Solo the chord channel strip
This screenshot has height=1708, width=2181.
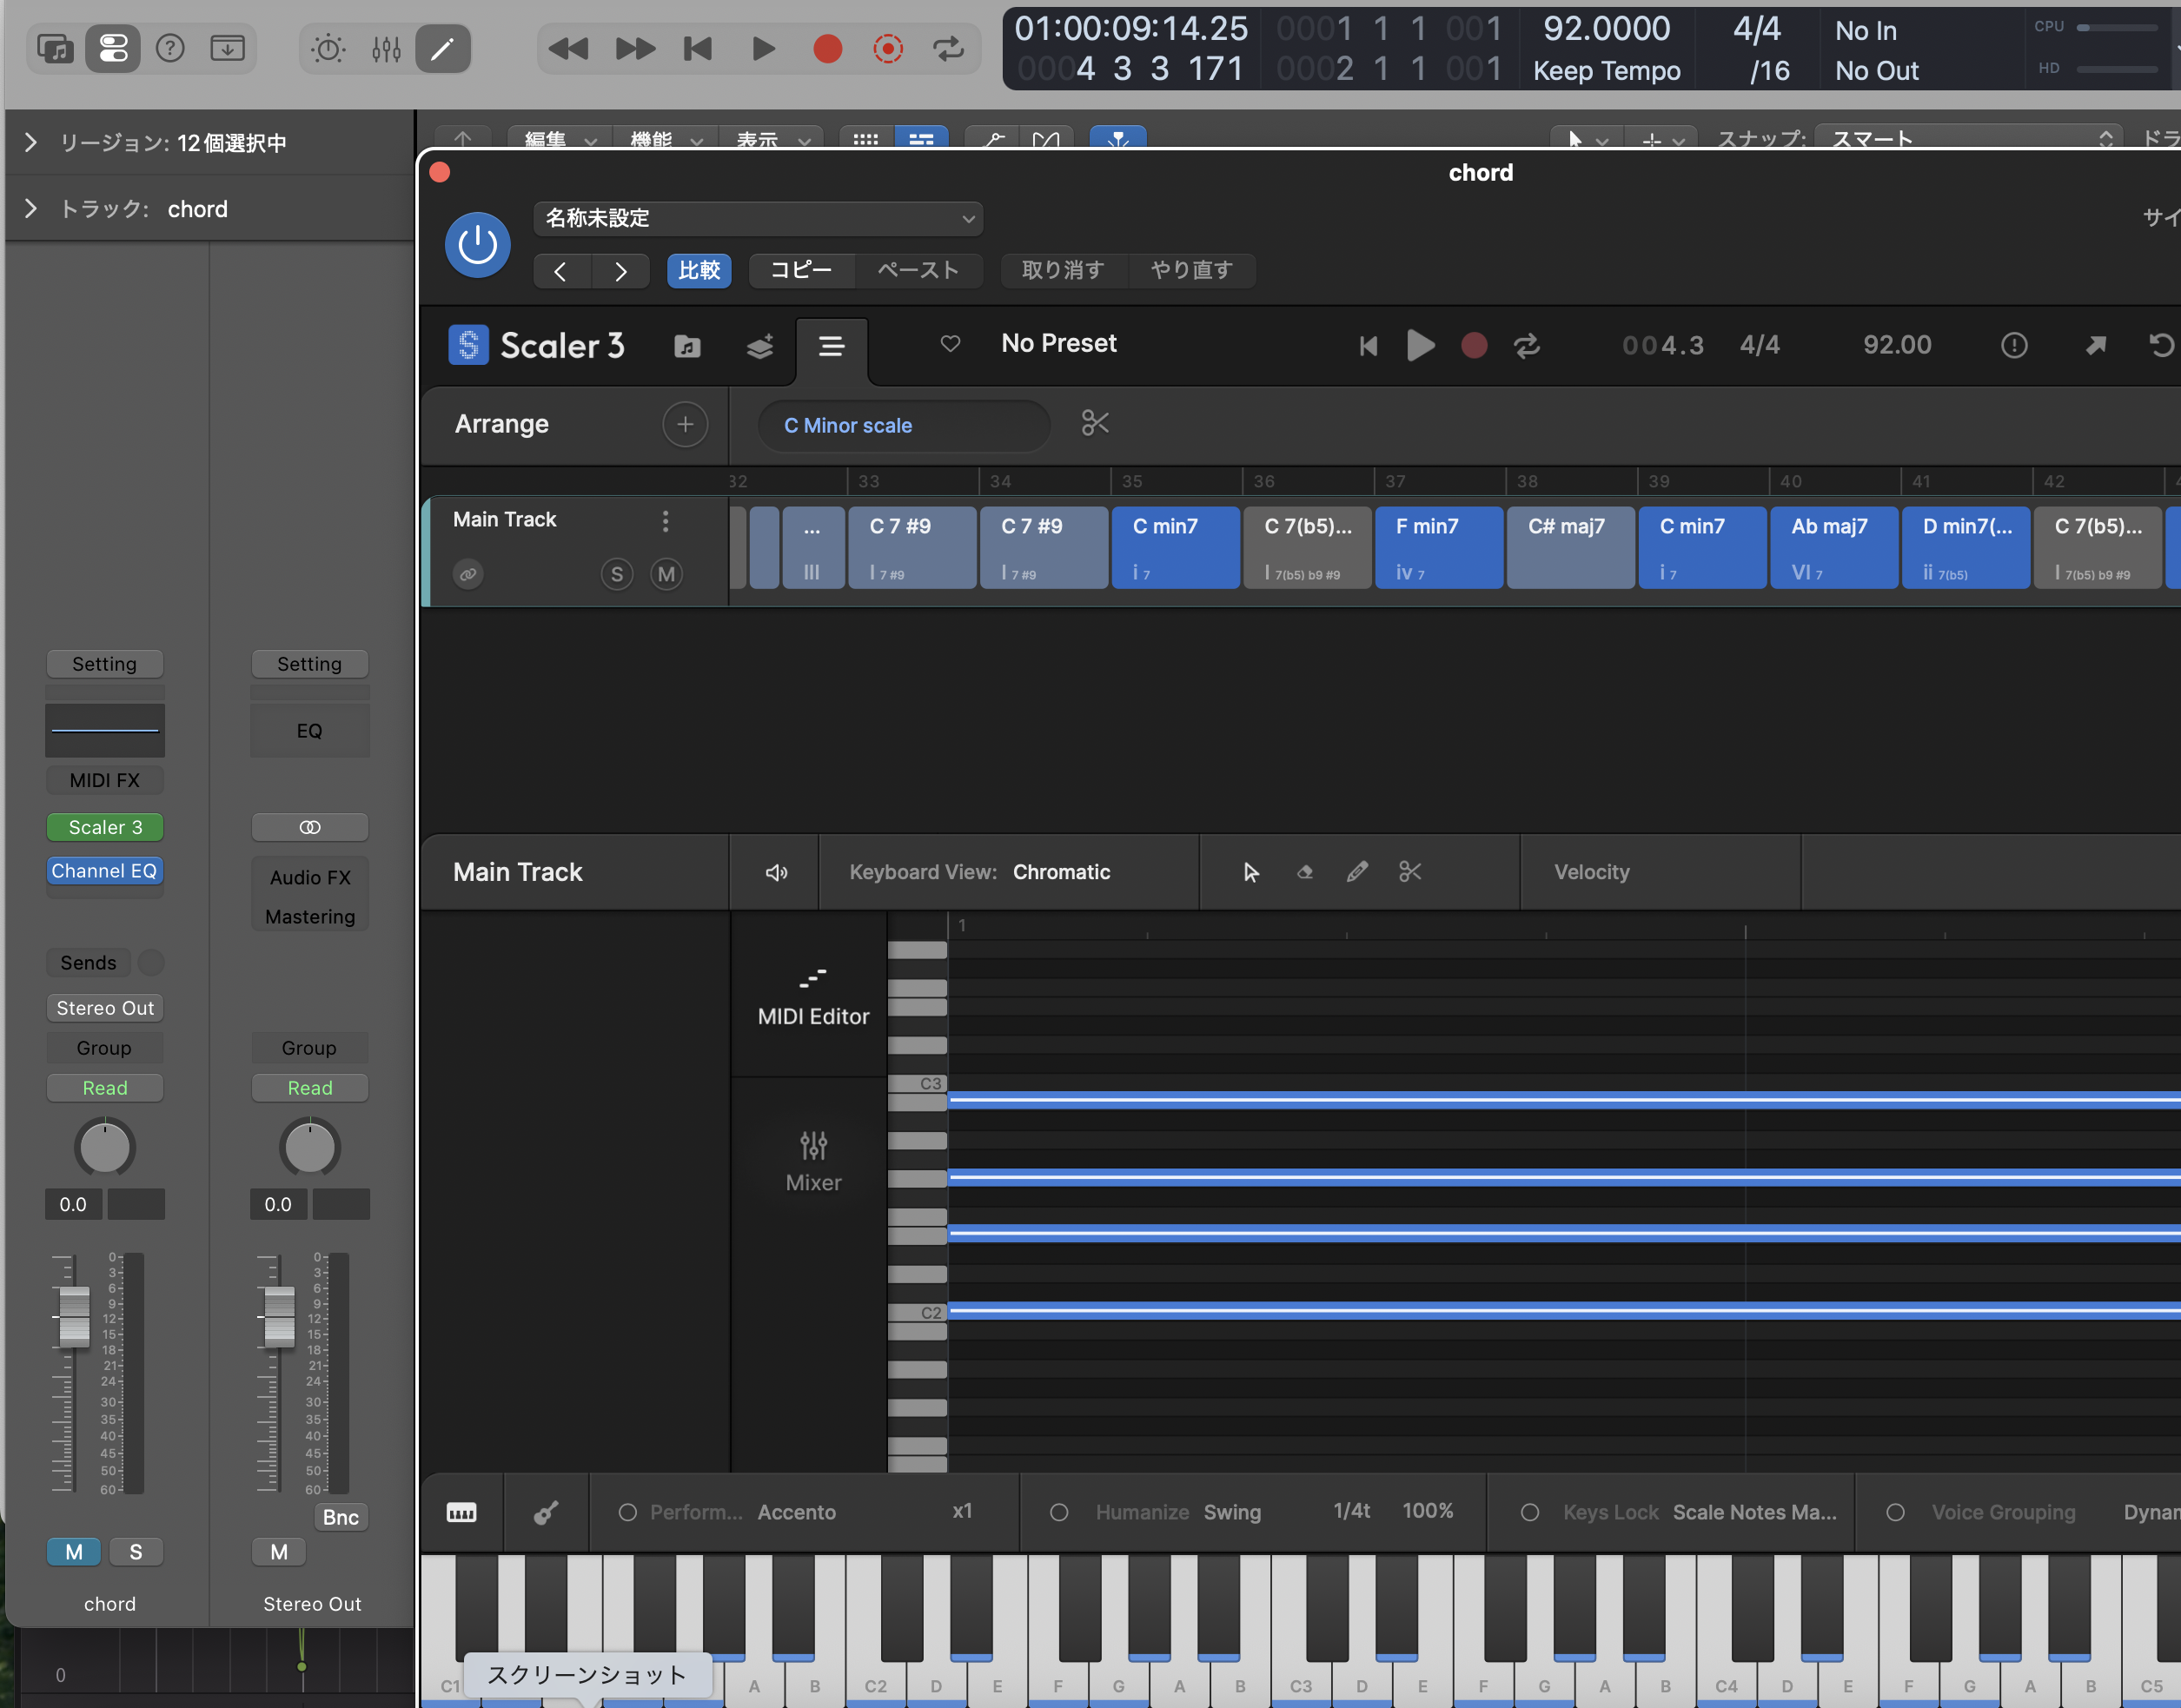click(x=136, y=1552)
